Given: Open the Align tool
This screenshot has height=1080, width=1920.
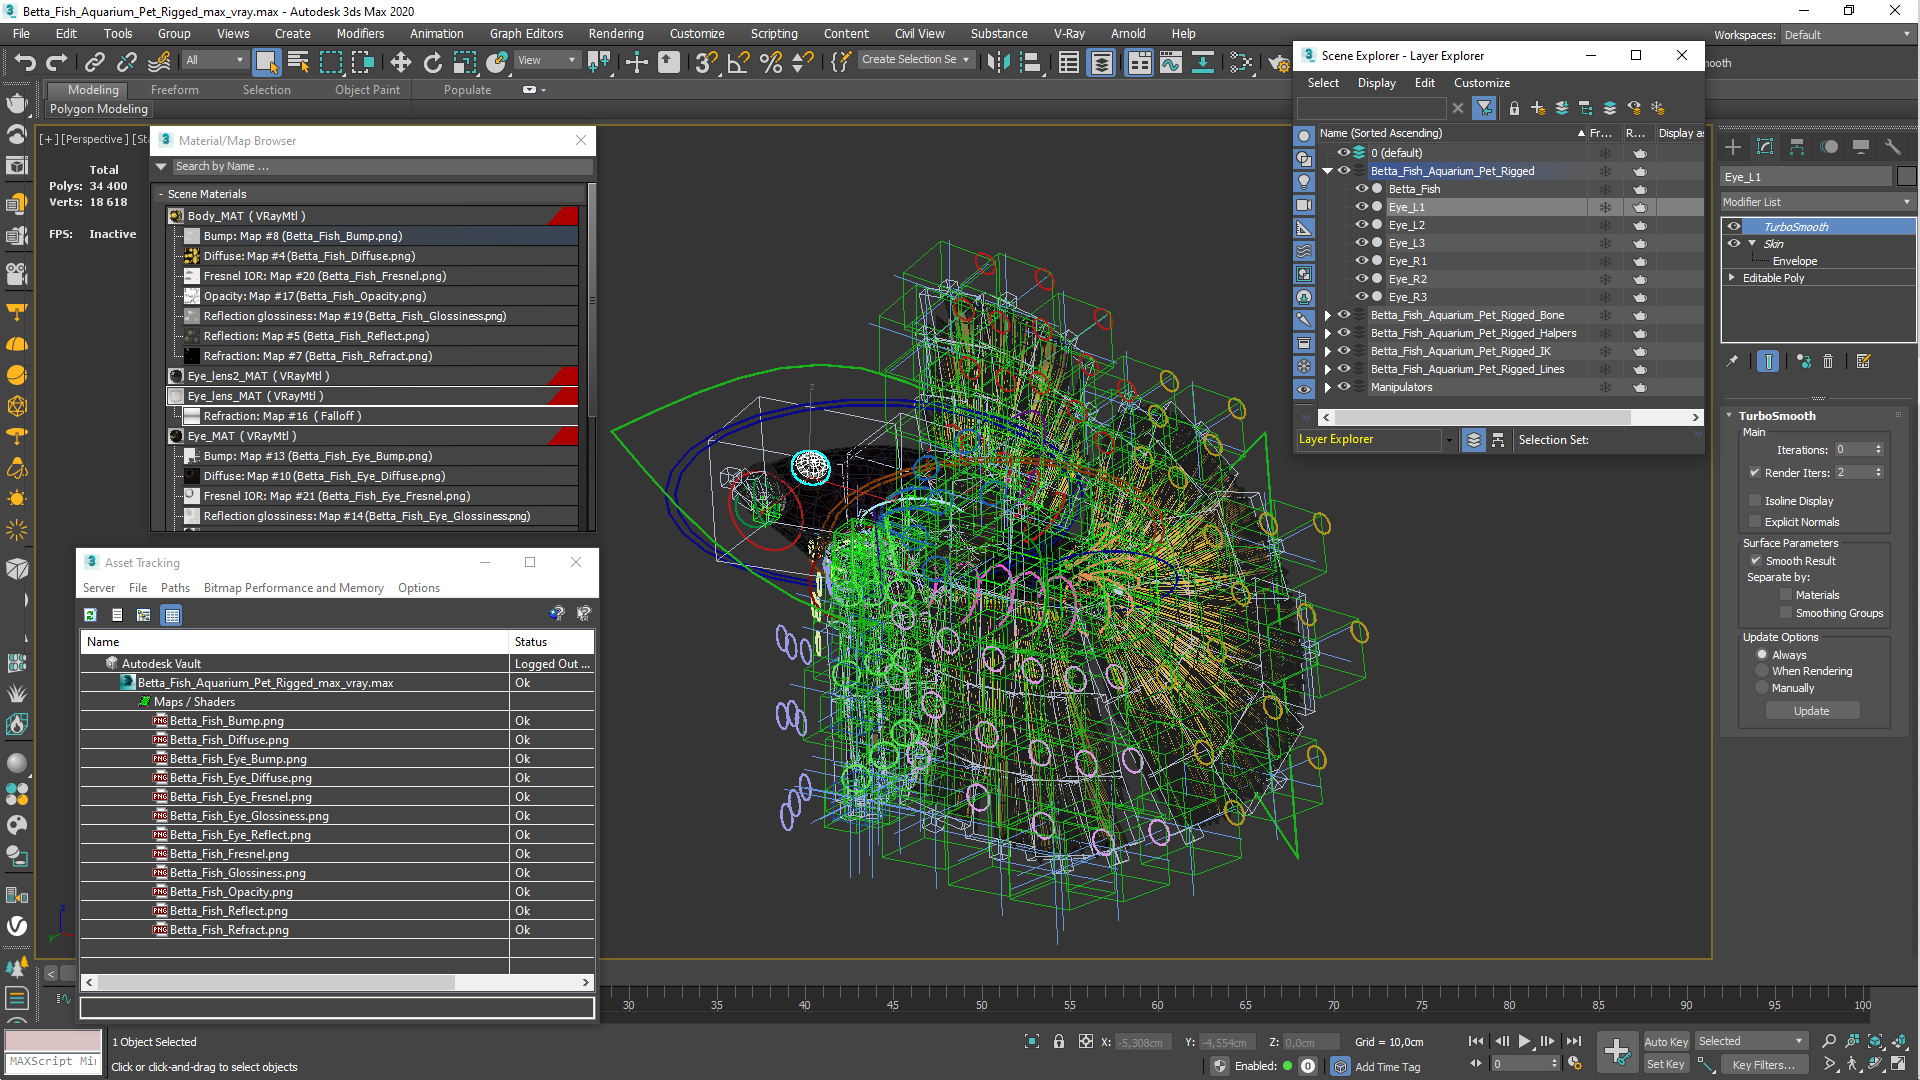Looking at the screenshot, I should click(1030, 62).
